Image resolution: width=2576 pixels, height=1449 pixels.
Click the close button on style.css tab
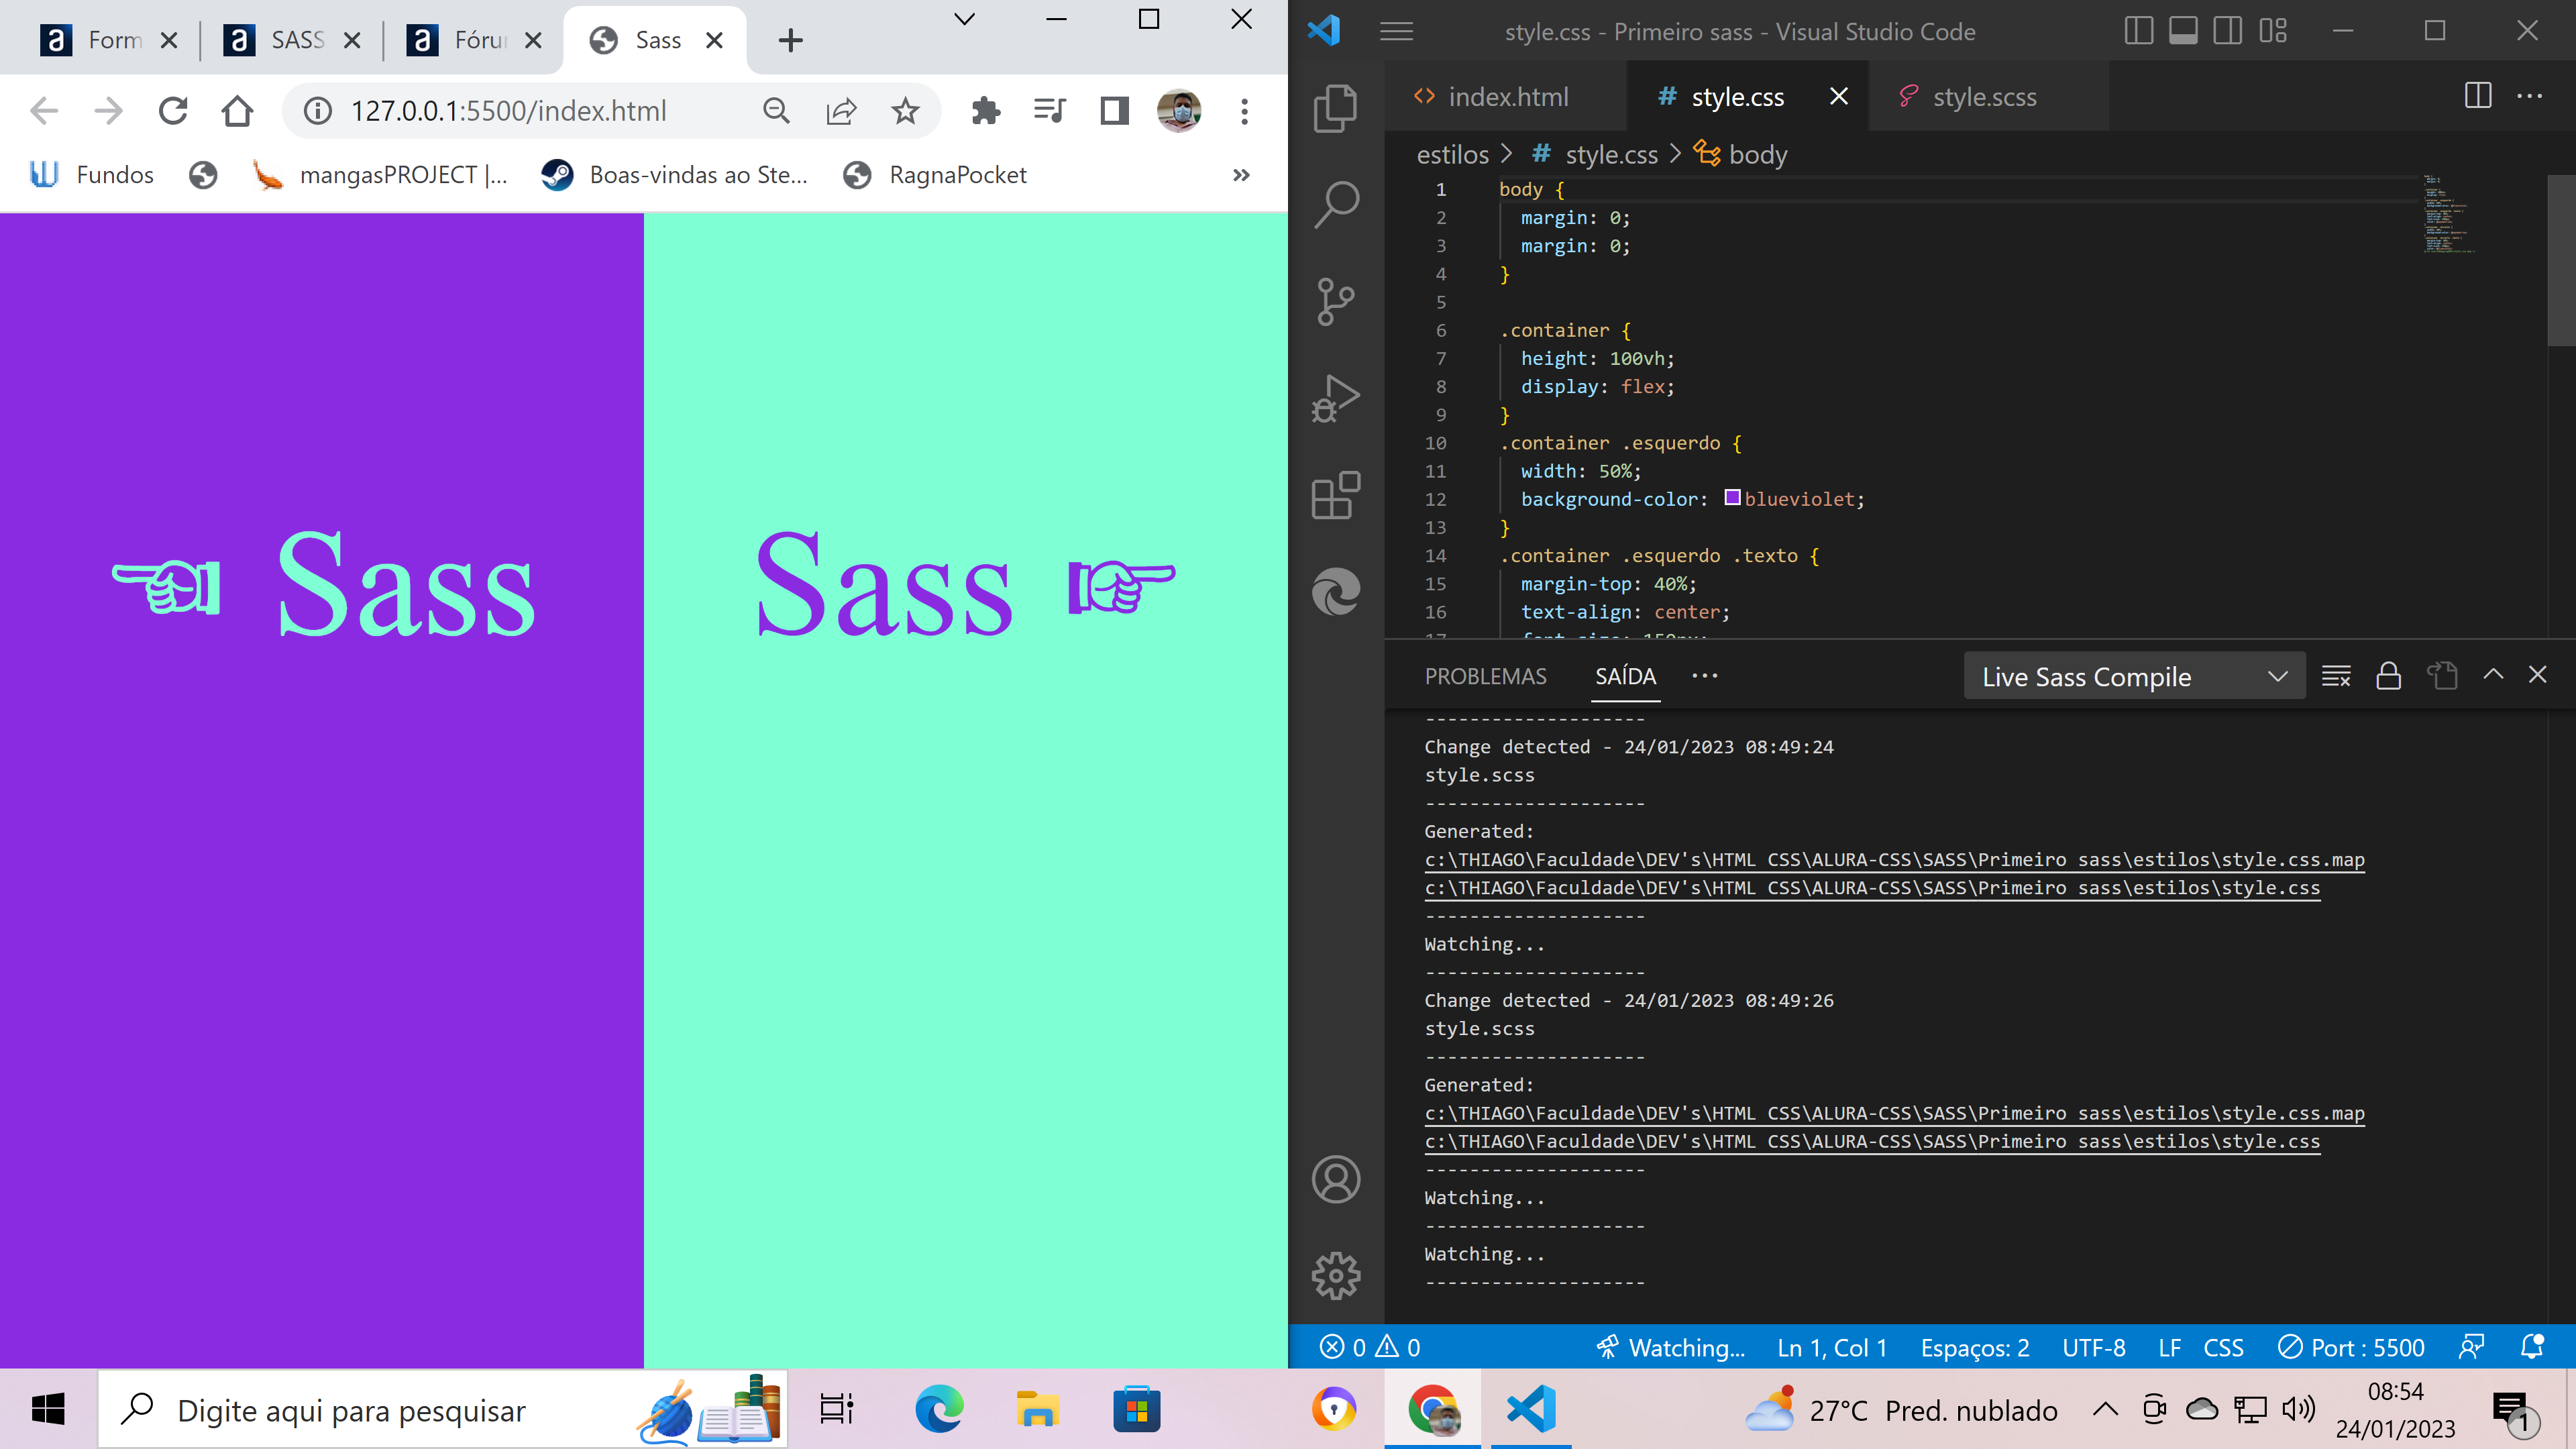1838,97
